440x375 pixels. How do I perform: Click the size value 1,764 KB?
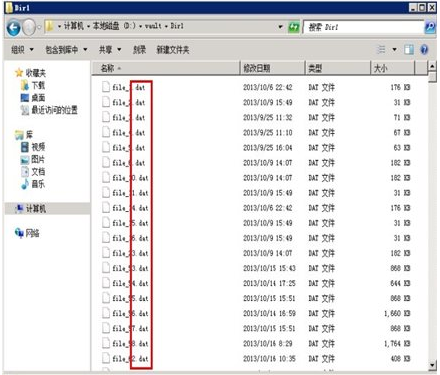pyautogui.click(x=397, y=343)
